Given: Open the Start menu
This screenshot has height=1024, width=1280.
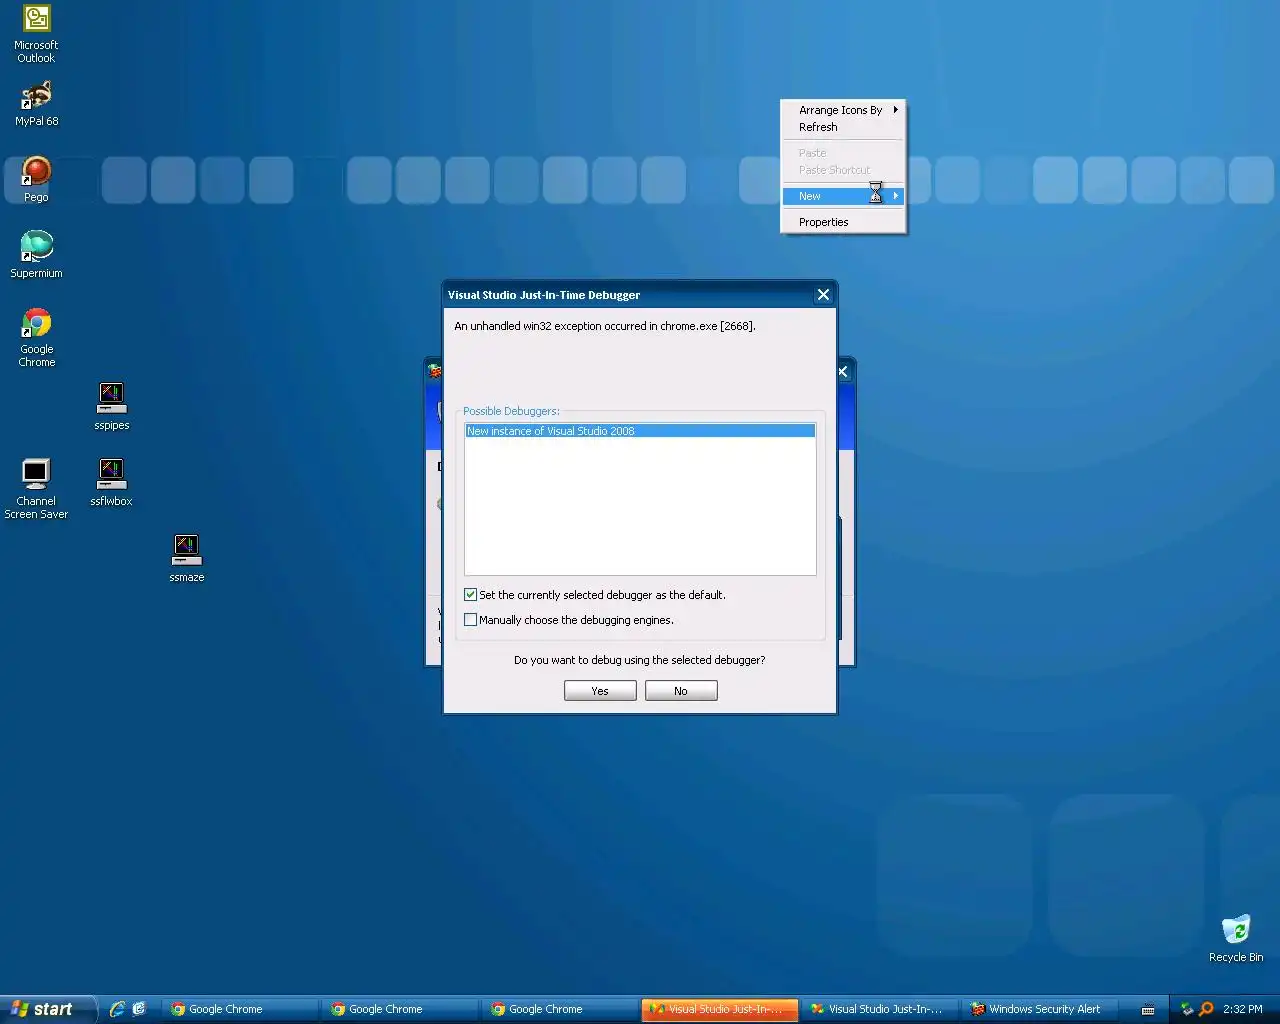Looking at the screenshot, I should 48,1009.
